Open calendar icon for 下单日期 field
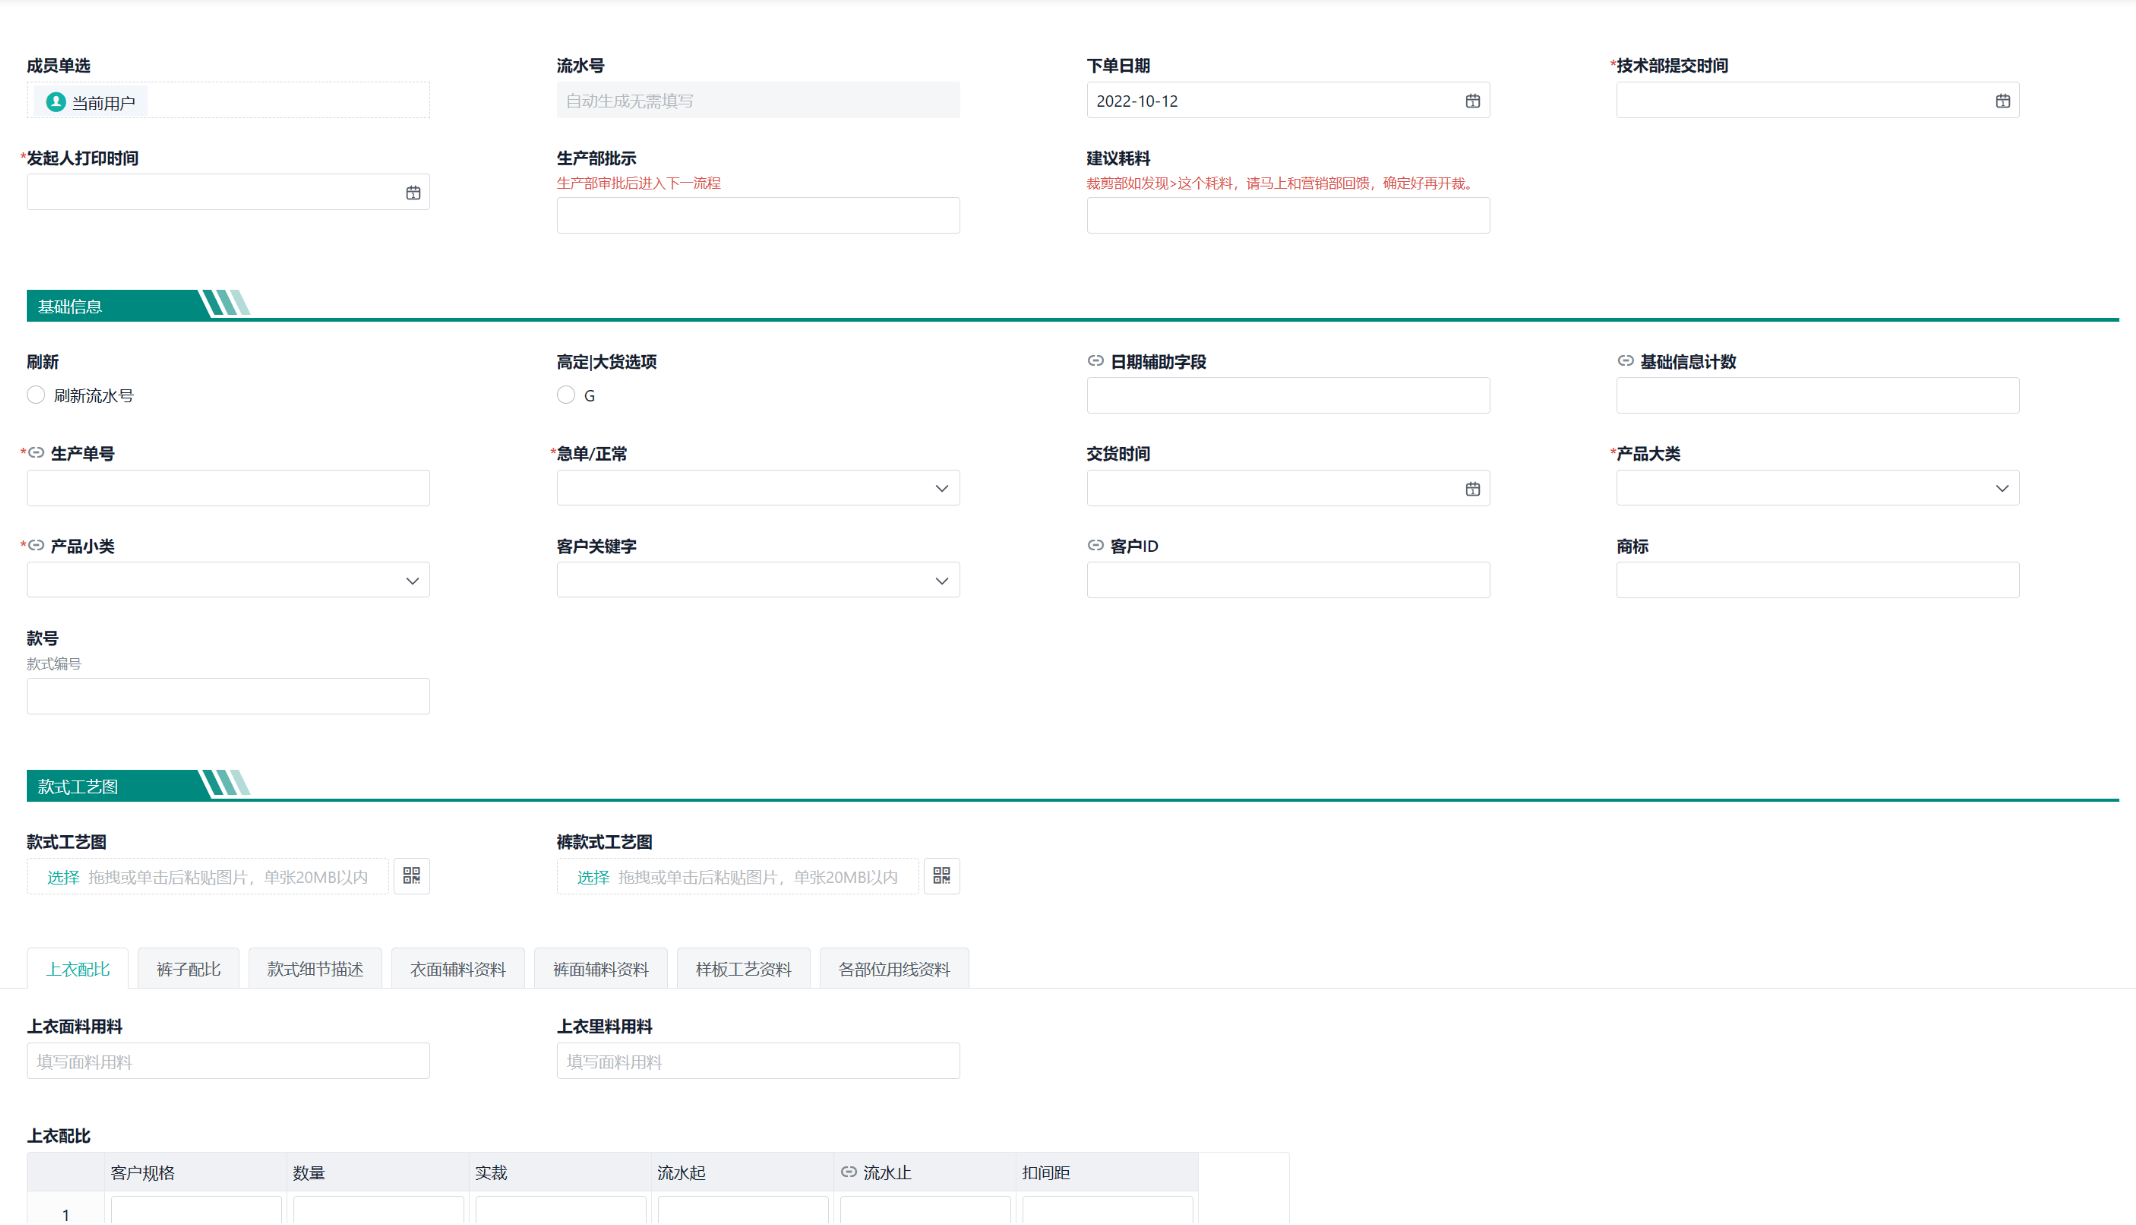The width and height of the screenshot is (2136, 1225). [x=1472, y=101]
